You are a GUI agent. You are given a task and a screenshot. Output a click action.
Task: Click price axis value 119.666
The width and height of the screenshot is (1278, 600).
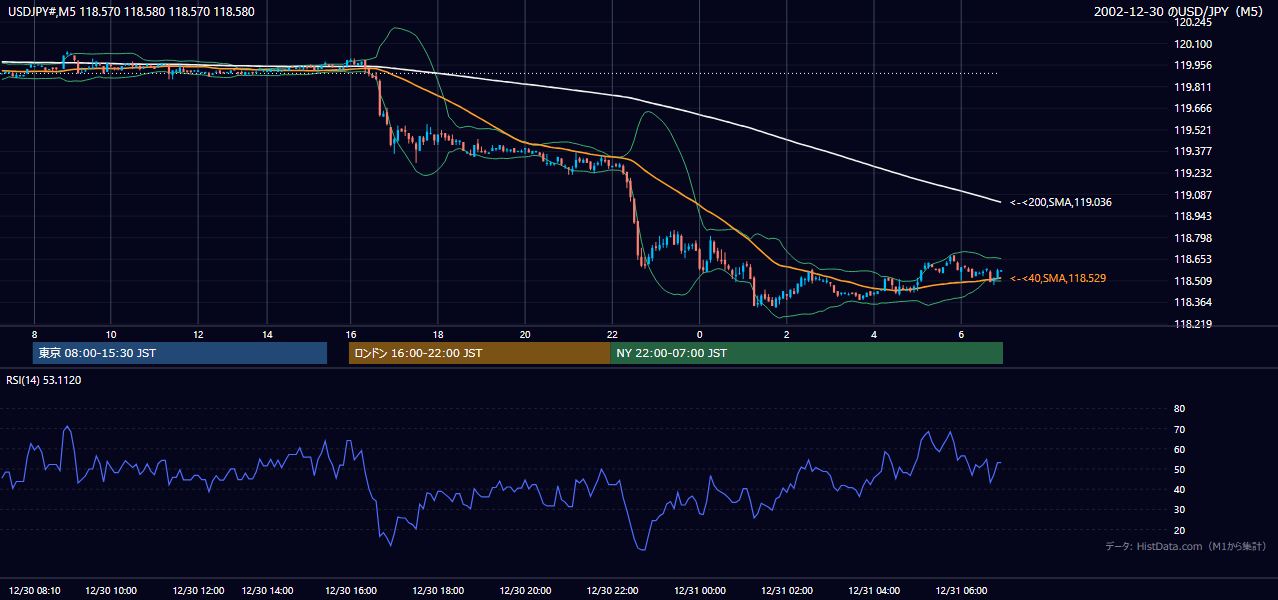click(x=1194, y=108)
